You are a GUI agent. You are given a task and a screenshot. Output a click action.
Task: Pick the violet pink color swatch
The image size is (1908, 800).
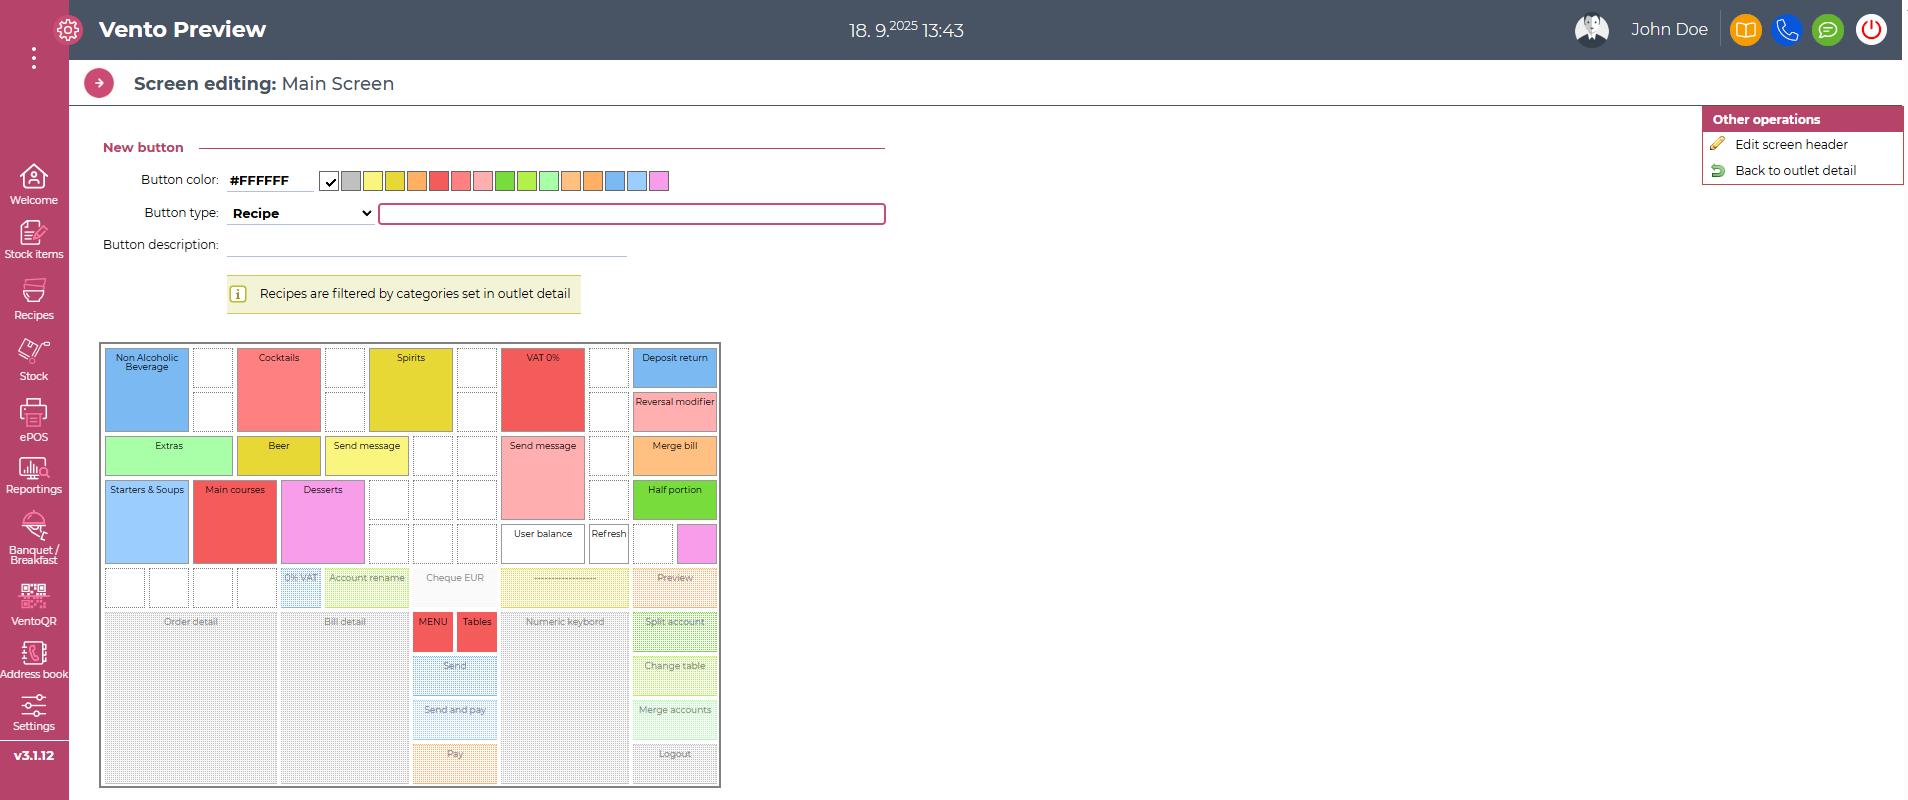pyautogui.click(x=659, y=181)
